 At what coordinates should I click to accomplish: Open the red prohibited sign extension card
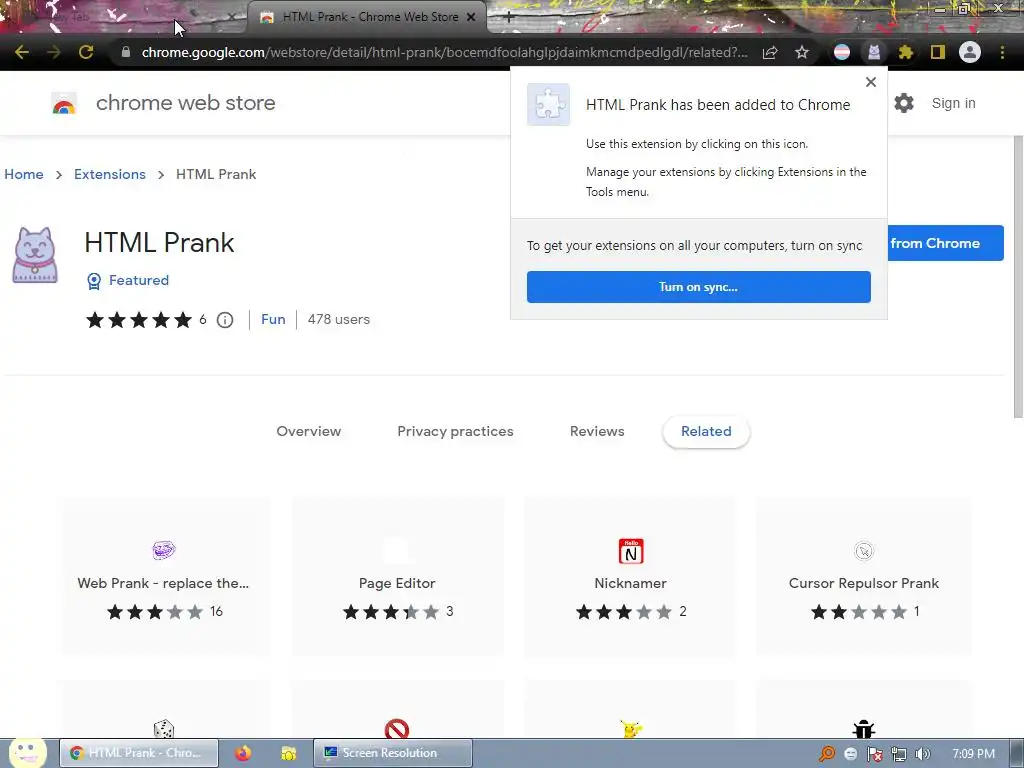397,728
